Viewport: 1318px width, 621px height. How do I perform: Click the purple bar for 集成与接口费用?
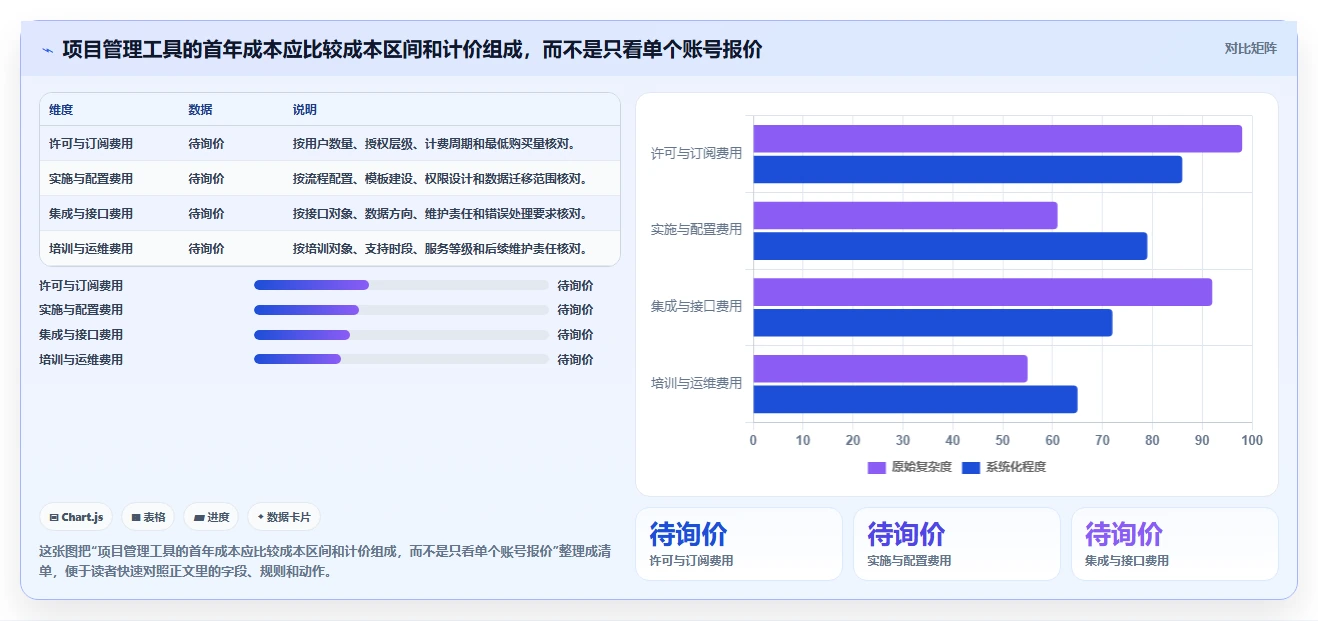pos(982,292)
